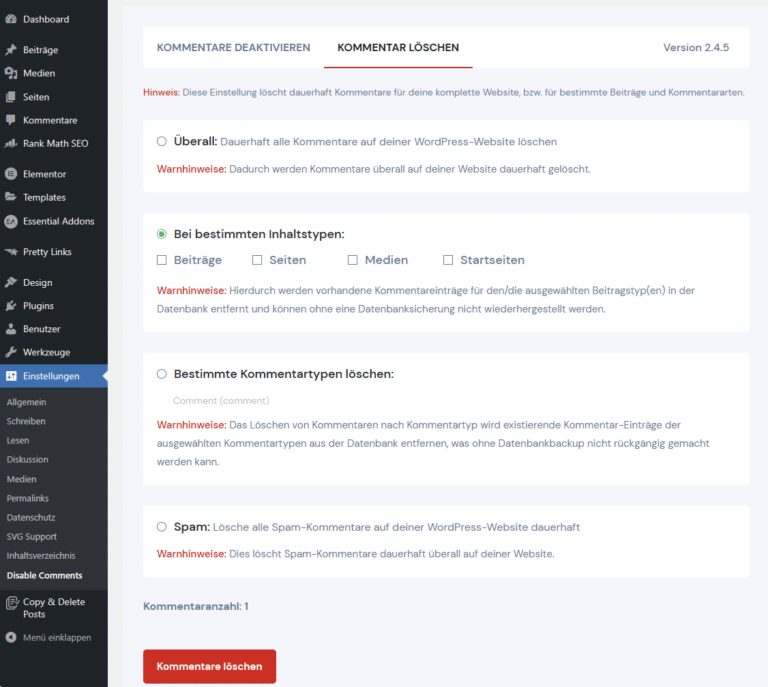Open Medien settings submenu item
768x687 pixels.
pyautogui.click(x=22, y=479)
